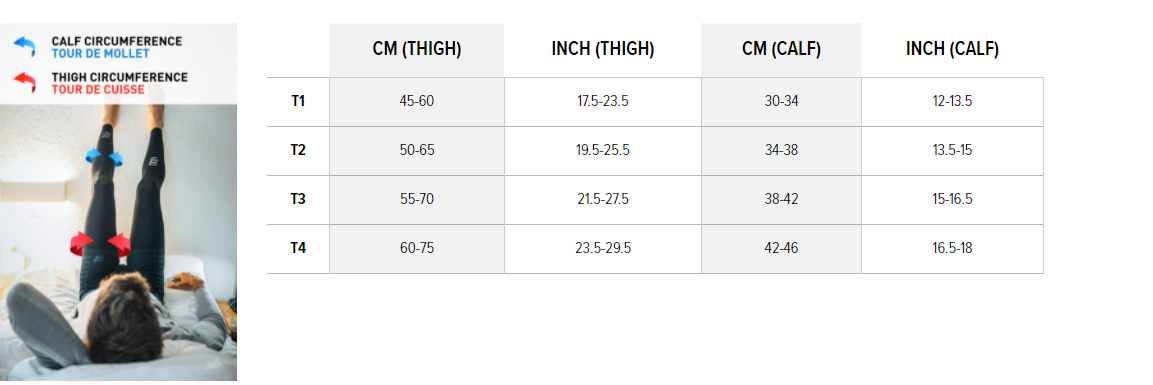Click the 16.5-18 calf inch cell
Screen dimensions: 1153x385
(x=952, y=248)
